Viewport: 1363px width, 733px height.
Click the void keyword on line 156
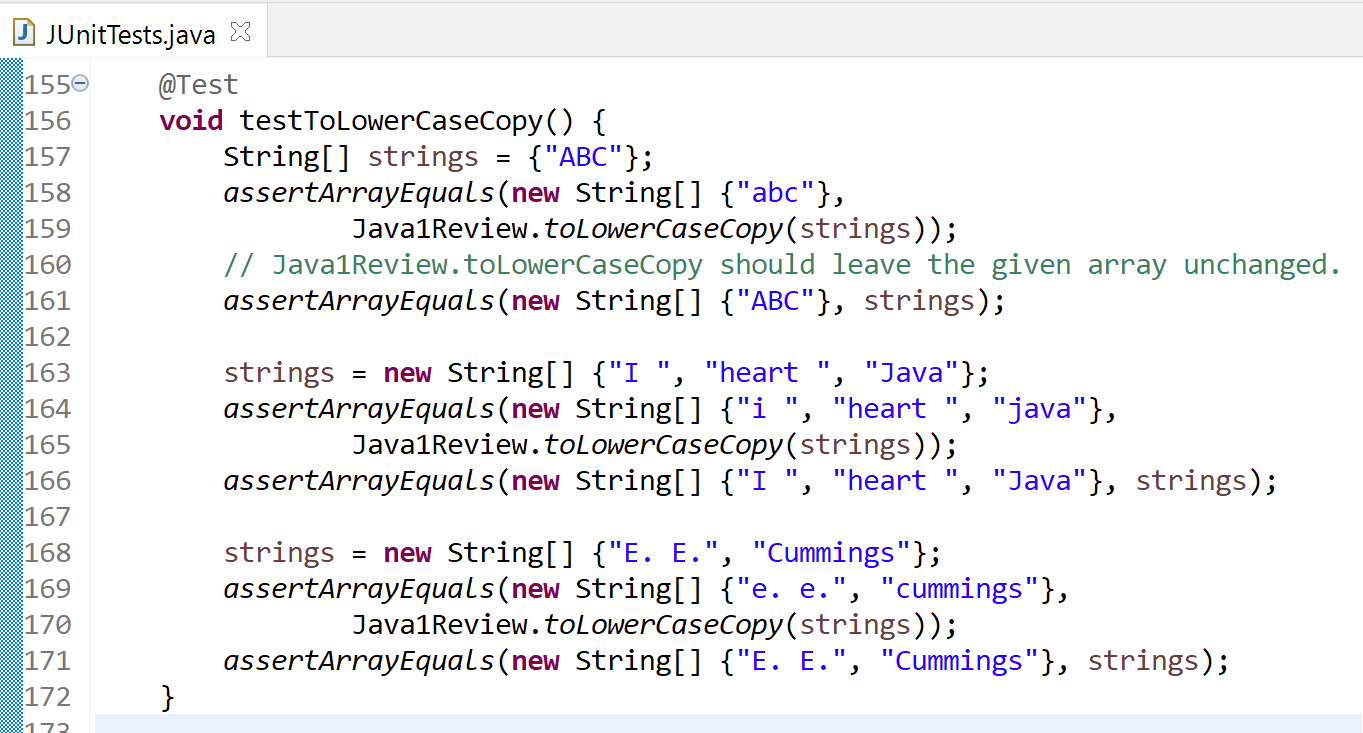190,120
